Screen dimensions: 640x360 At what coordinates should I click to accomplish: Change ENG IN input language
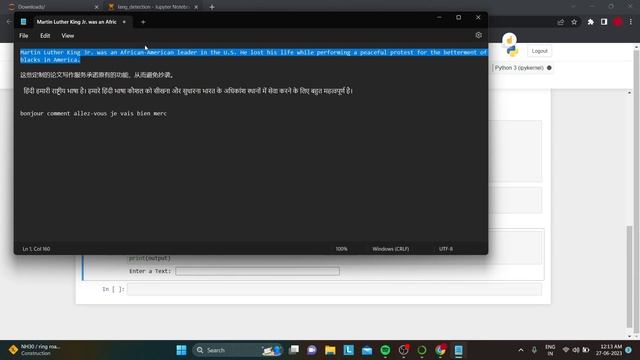[550, 350]
